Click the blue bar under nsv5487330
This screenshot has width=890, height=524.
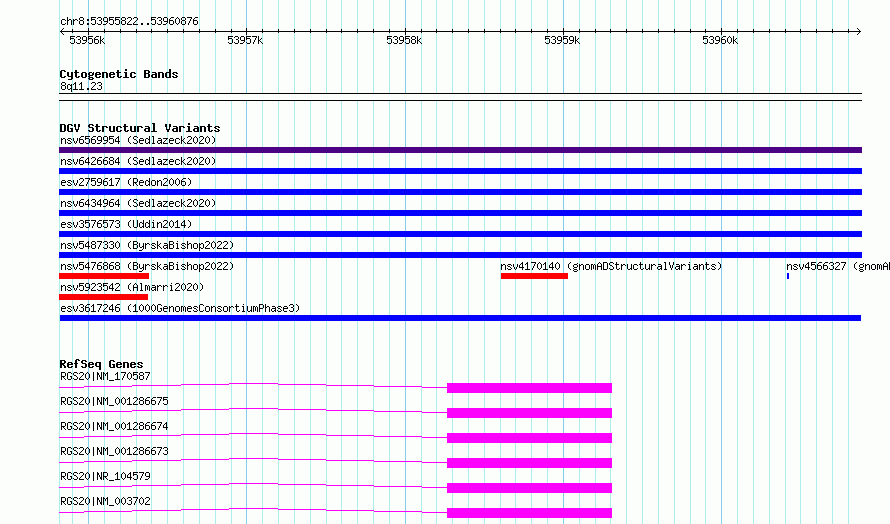pos(460,255)
